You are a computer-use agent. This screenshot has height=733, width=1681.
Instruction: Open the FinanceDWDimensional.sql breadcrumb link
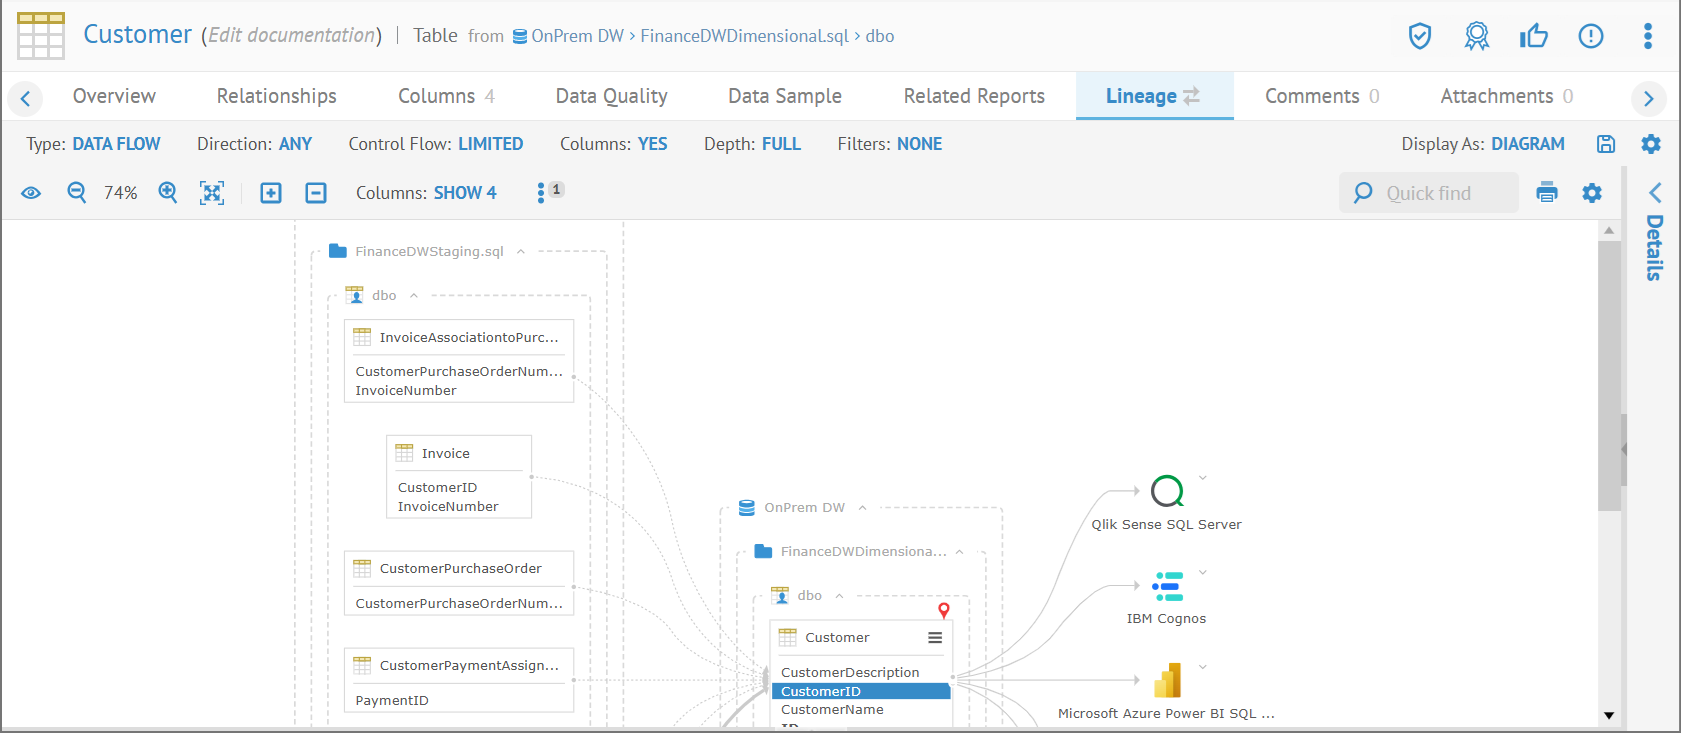point(744,36)
